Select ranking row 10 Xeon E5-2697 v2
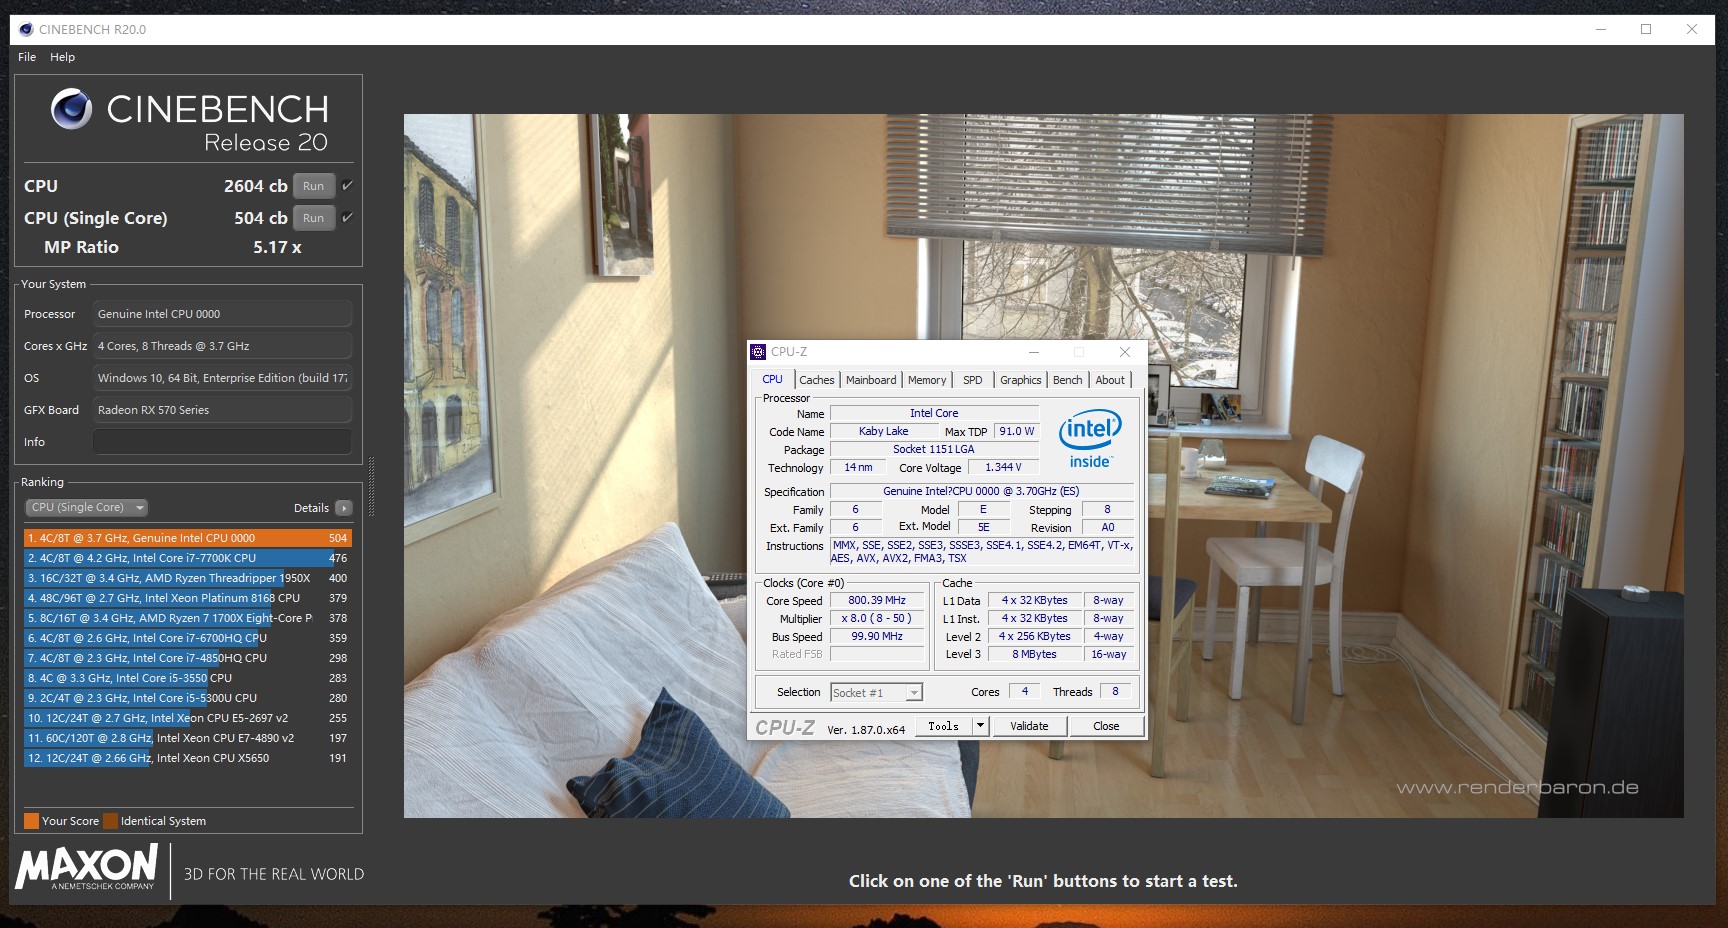 (x=188, y=718)
